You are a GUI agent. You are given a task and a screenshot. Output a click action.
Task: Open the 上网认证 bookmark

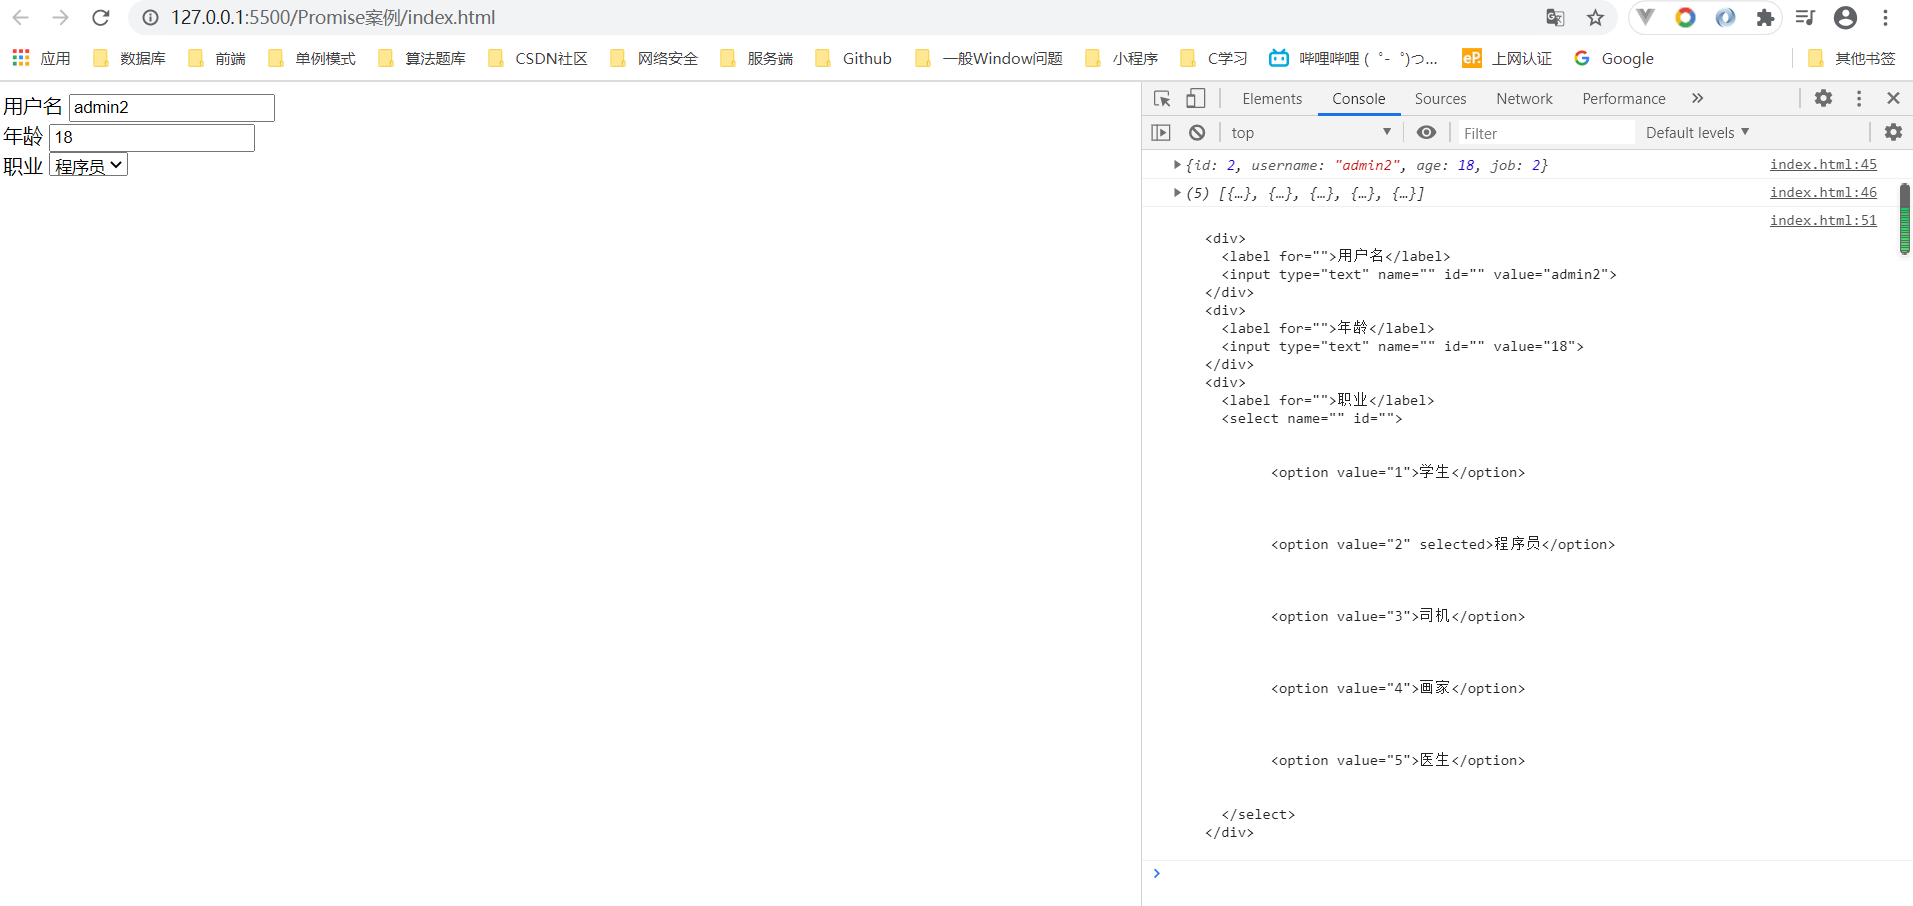tap(1507, 58)
